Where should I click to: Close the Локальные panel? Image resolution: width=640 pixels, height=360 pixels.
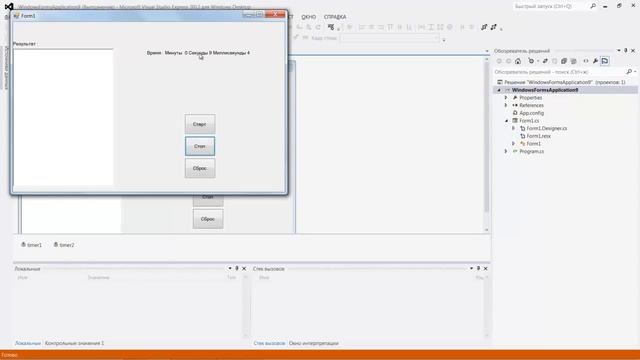[244, 269]
